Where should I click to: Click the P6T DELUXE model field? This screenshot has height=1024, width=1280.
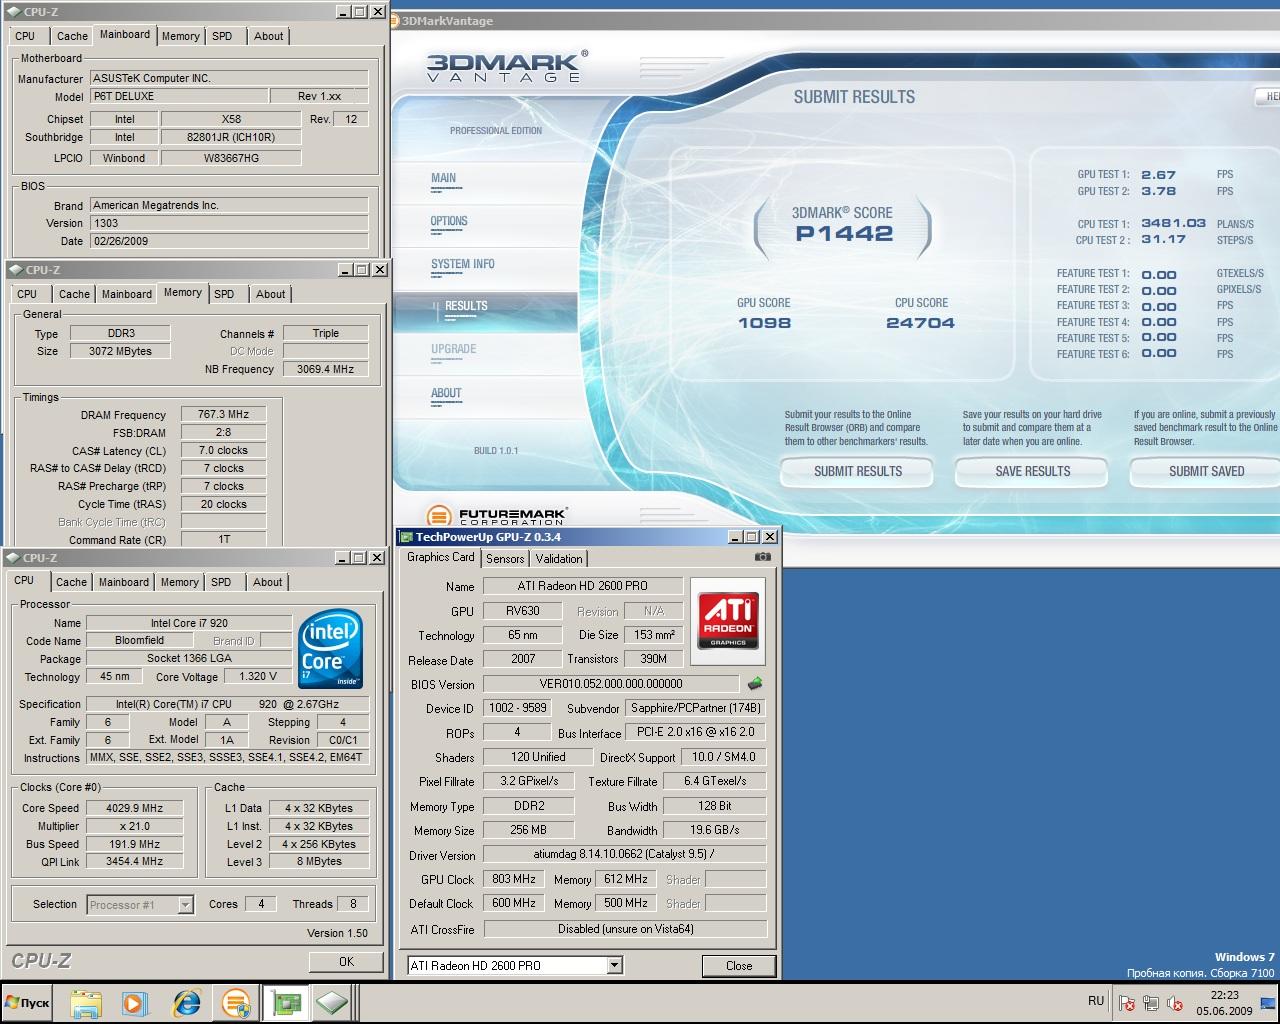click(178, 96)
